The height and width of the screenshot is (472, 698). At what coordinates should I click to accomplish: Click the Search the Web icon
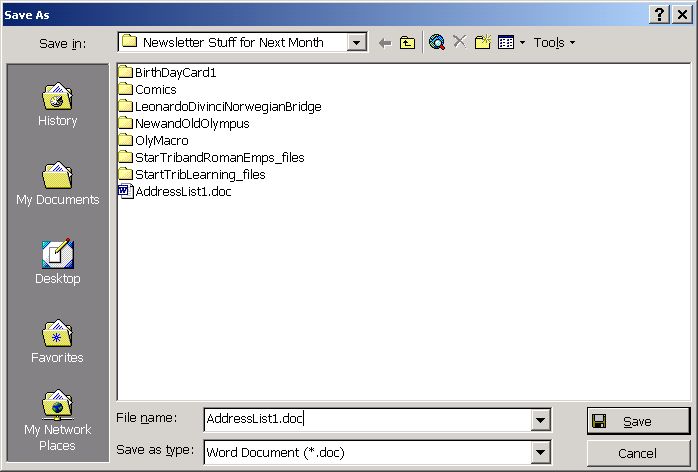[x=437, y=42]
